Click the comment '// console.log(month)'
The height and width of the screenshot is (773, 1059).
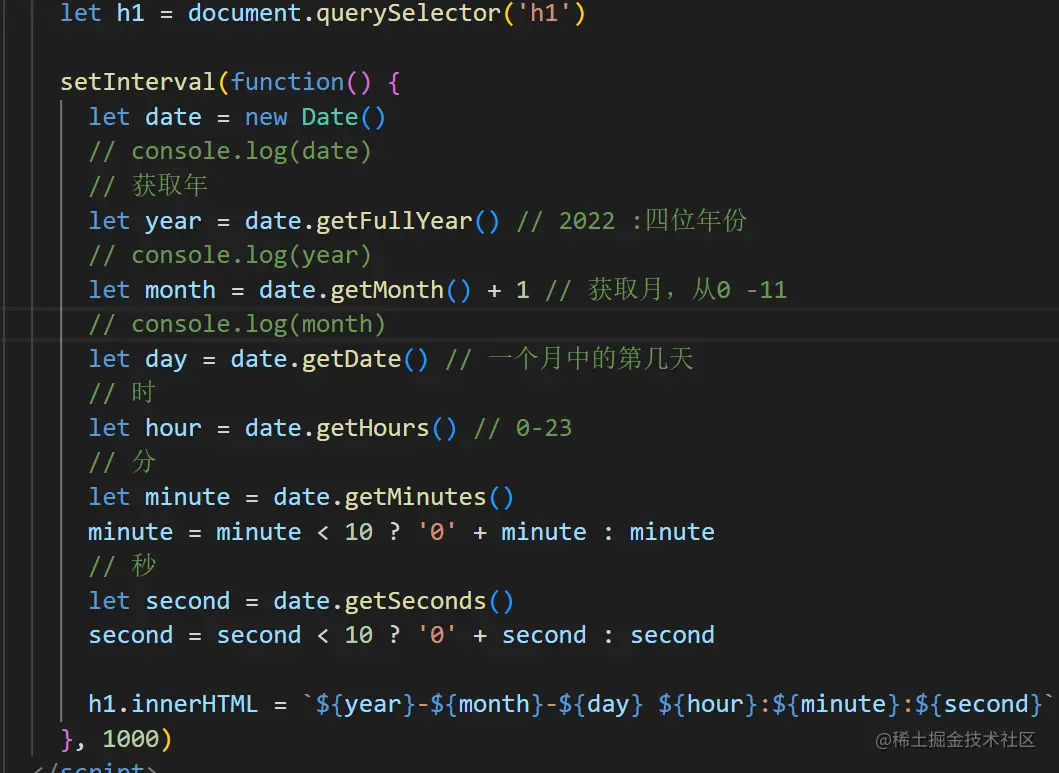click(237, 325)
